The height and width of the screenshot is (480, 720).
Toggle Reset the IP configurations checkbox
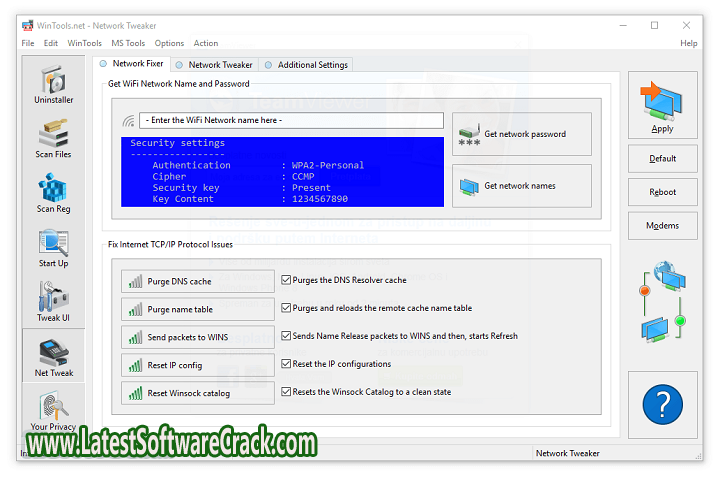click(286, 364)
